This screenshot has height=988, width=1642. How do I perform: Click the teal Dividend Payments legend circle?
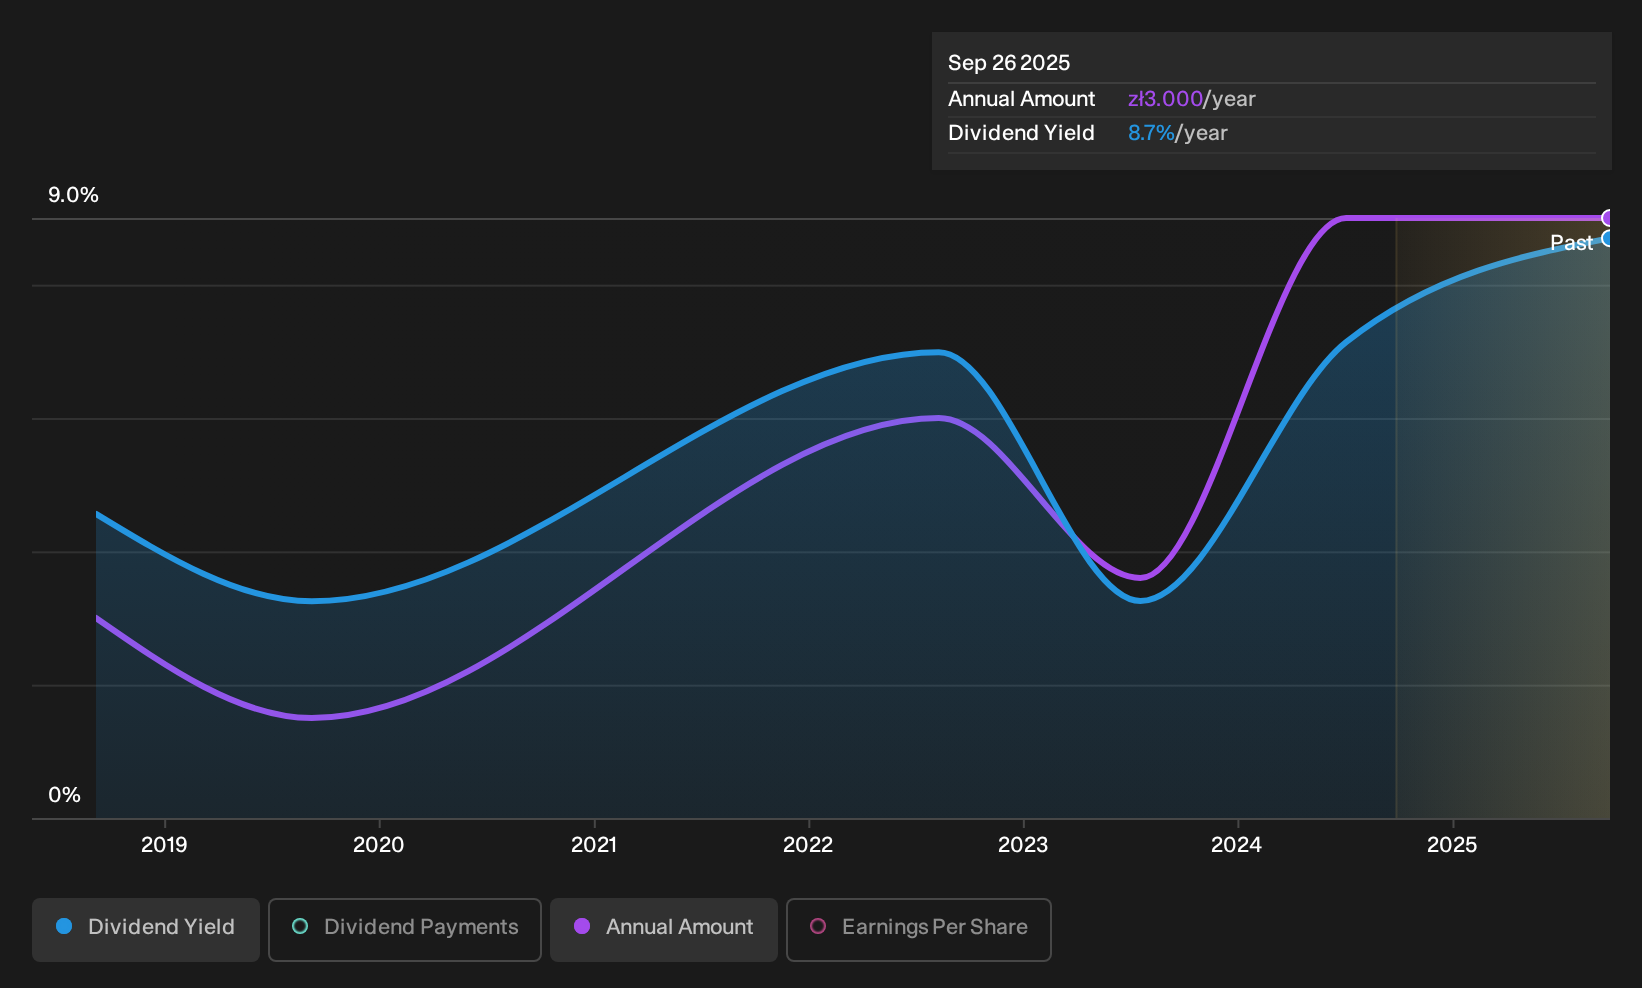(x=300, y=927)
